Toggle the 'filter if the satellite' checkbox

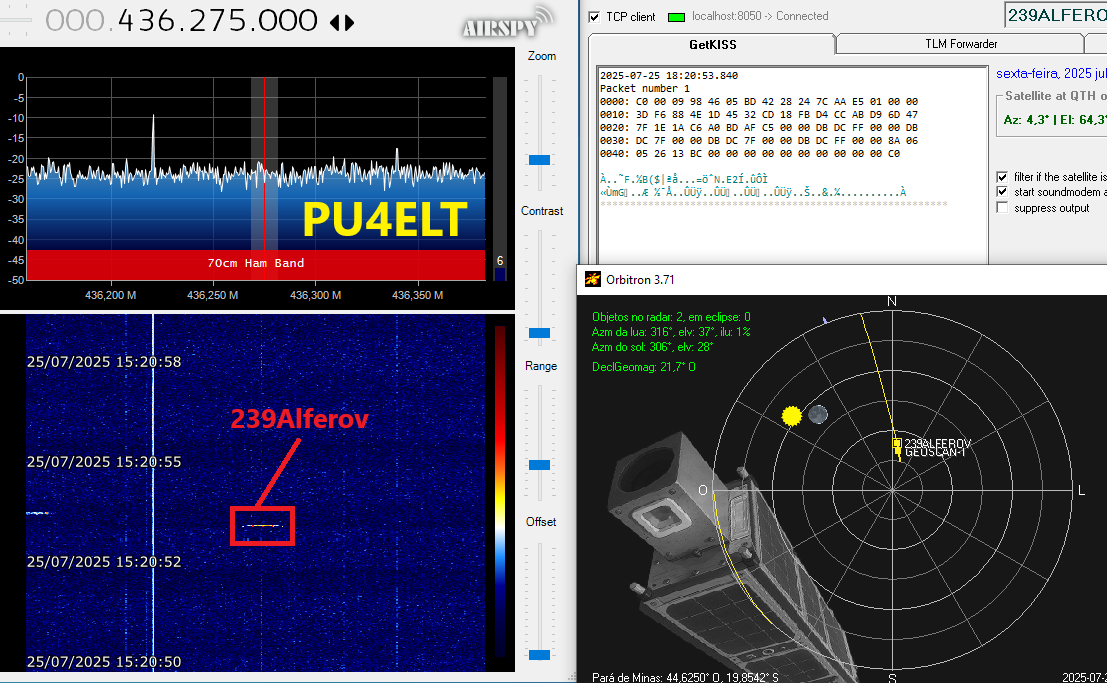pos(1002,177)
